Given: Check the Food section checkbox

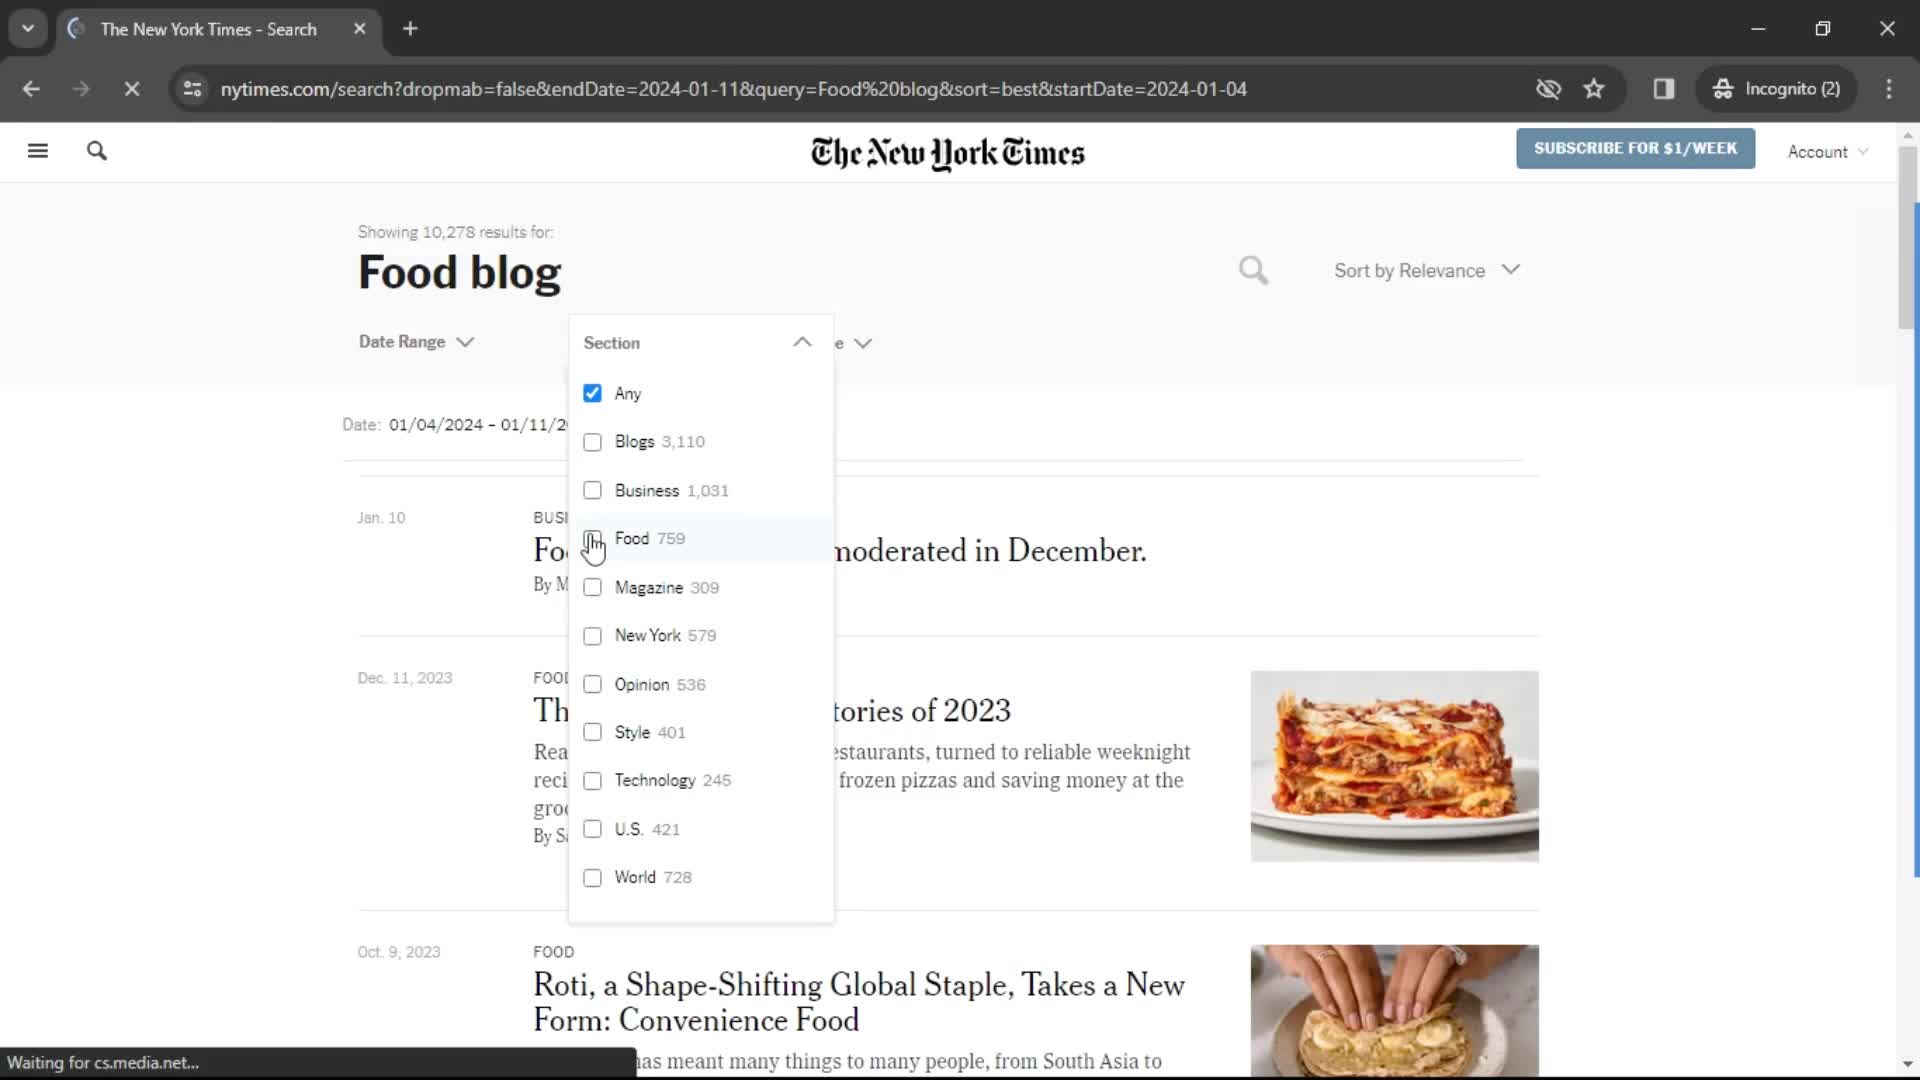Looking at the screenshot, I should point(592,539).
